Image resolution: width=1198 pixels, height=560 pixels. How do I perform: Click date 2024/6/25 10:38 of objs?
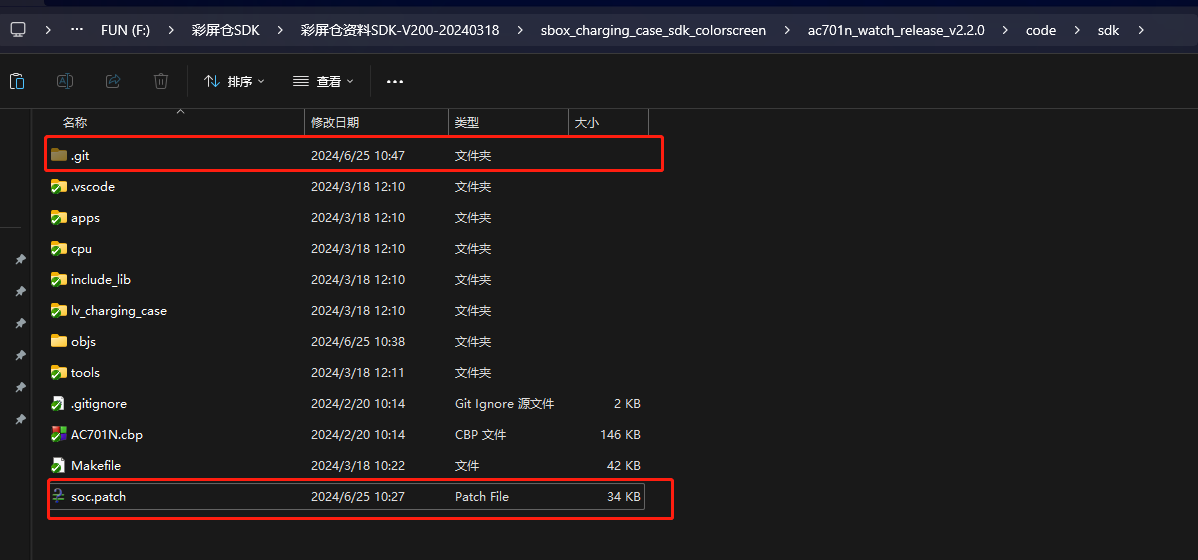tap(358, 342)
